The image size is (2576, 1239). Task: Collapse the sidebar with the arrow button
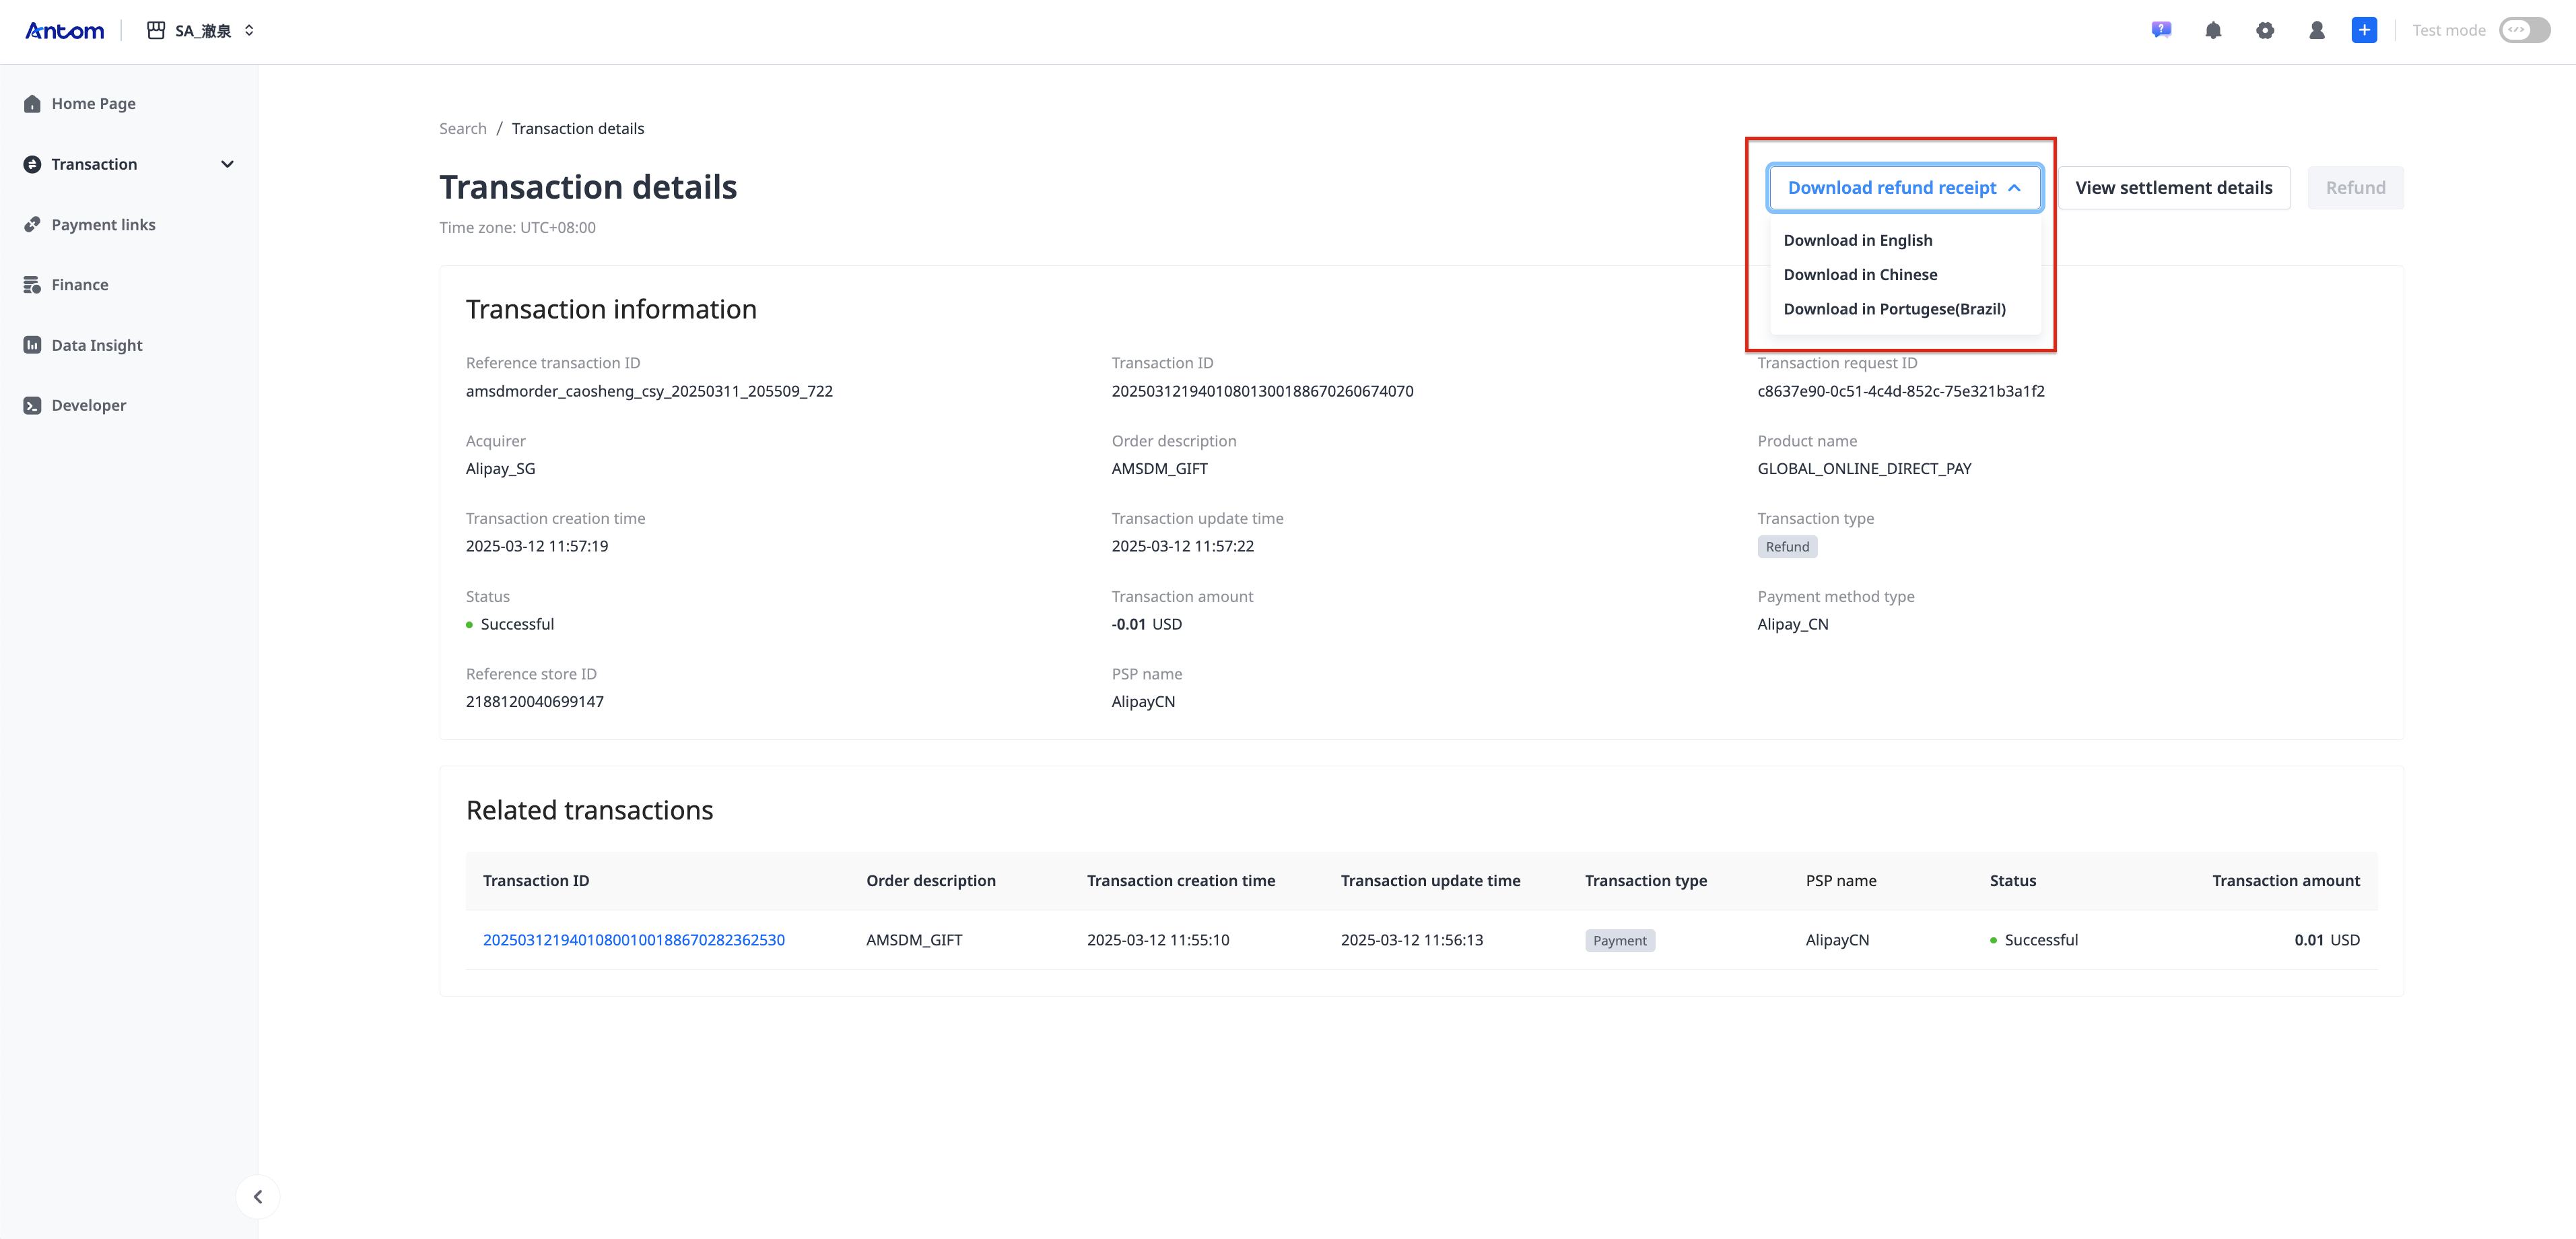click(x=258, y=1196)
